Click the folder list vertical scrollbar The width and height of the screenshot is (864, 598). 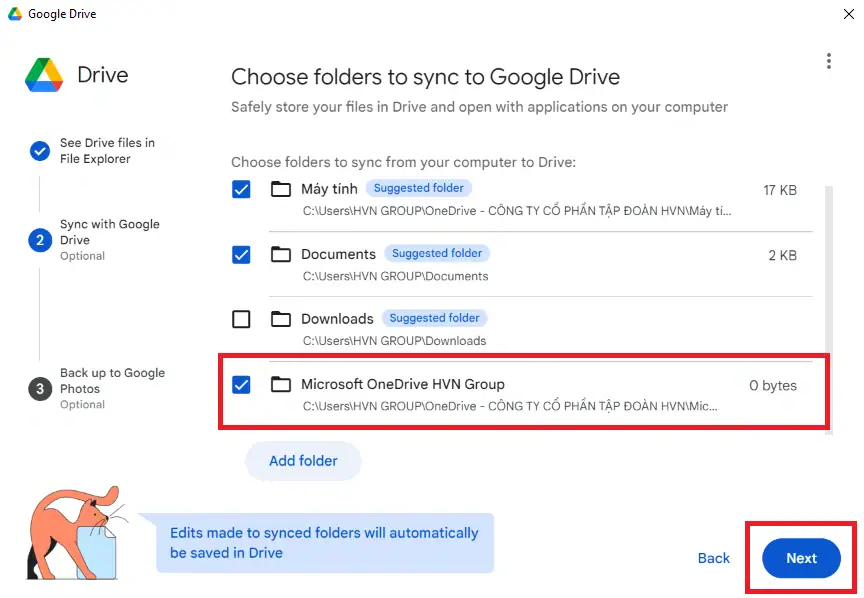(x=827, y=300)
